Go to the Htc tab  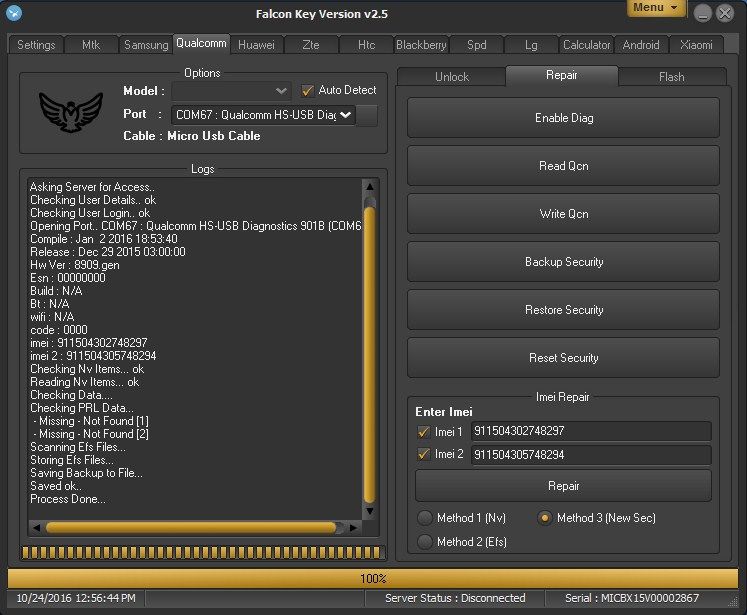tap(366, 45)
